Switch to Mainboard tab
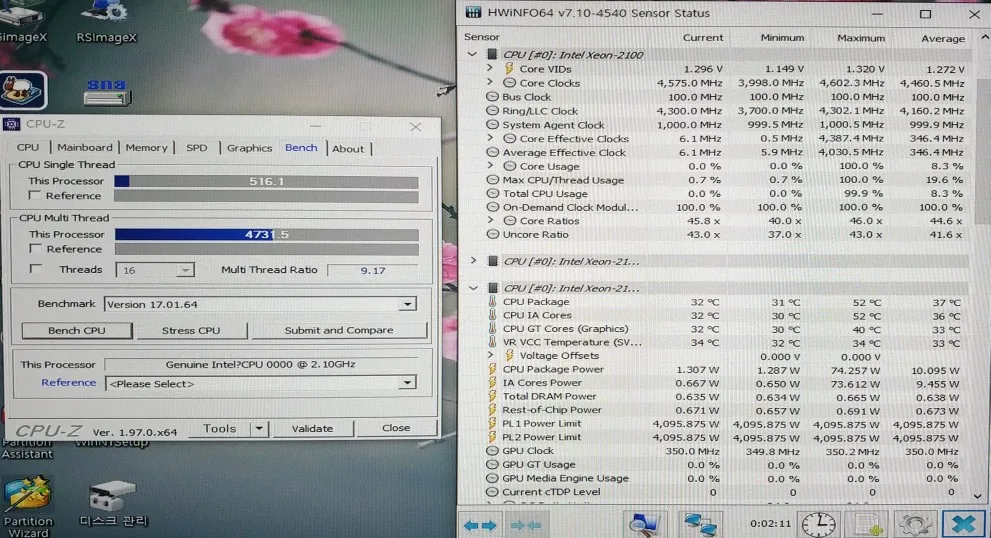Screen dimensions: 991x538 pyautogui.click(x=85, y=147)
